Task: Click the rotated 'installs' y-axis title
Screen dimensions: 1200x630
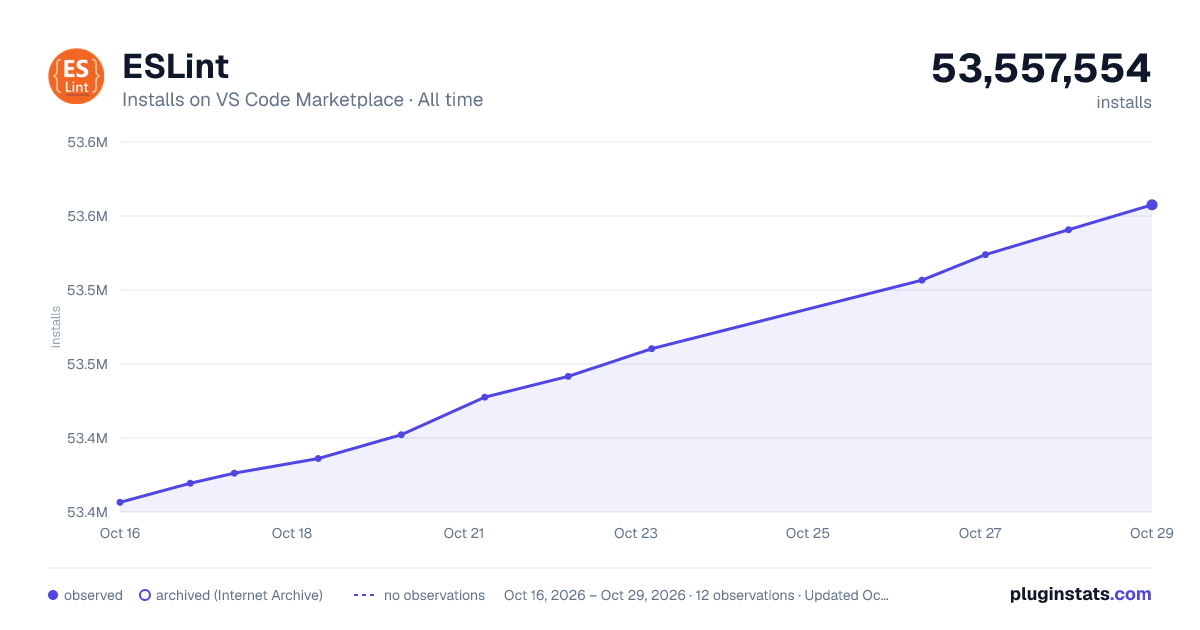Action: pos(56,327)
